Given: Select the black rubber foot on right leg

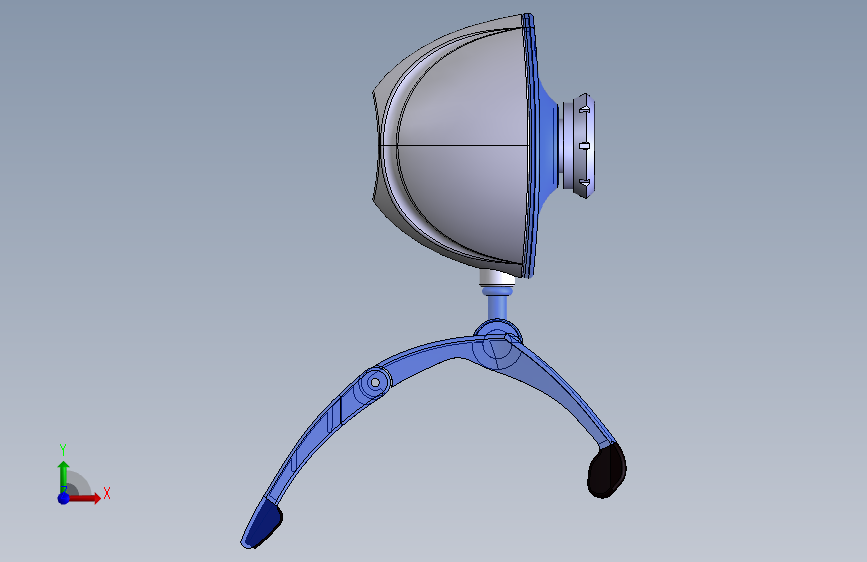Looking at the screenshot, I should click(607, 470).
